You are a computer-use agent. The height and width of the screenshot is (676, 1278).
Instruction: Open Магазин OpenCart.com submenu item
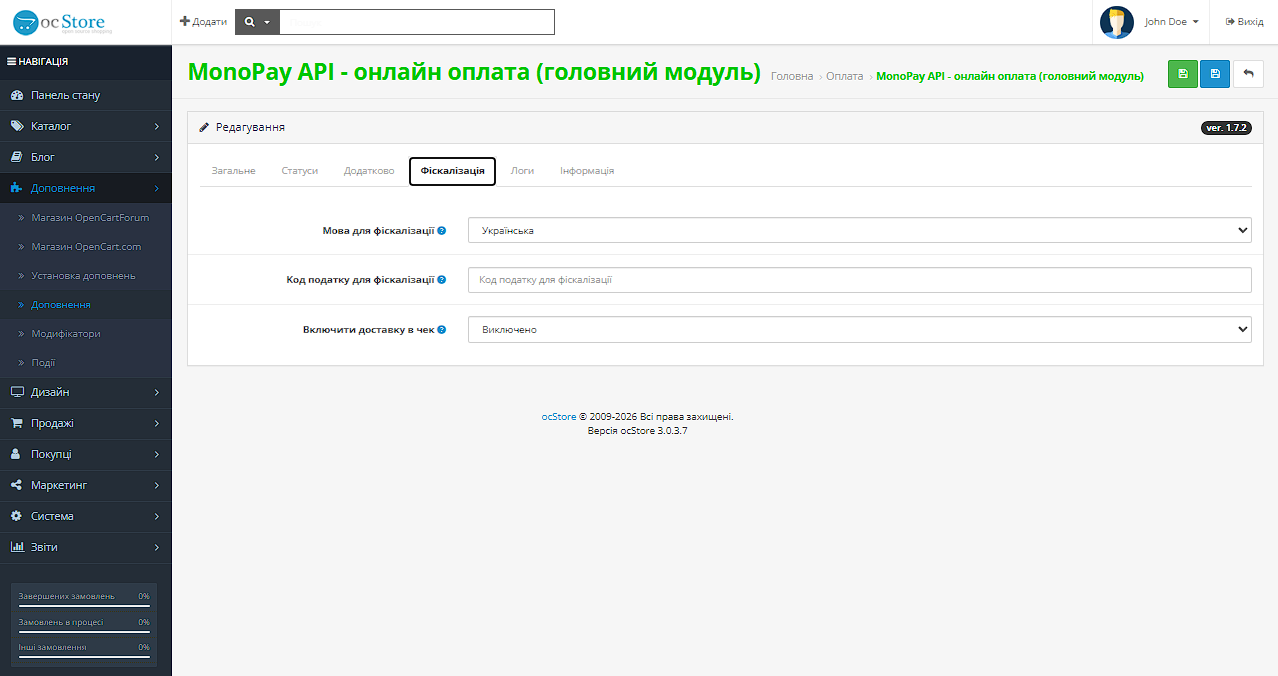[x=86, y=246]
